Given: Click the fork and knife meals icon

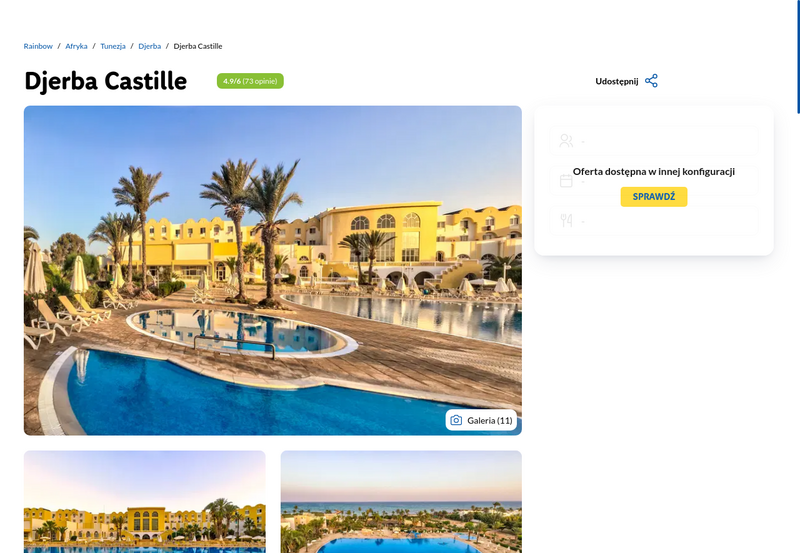Looking at the screenshot, I should [x=566, y=220].
